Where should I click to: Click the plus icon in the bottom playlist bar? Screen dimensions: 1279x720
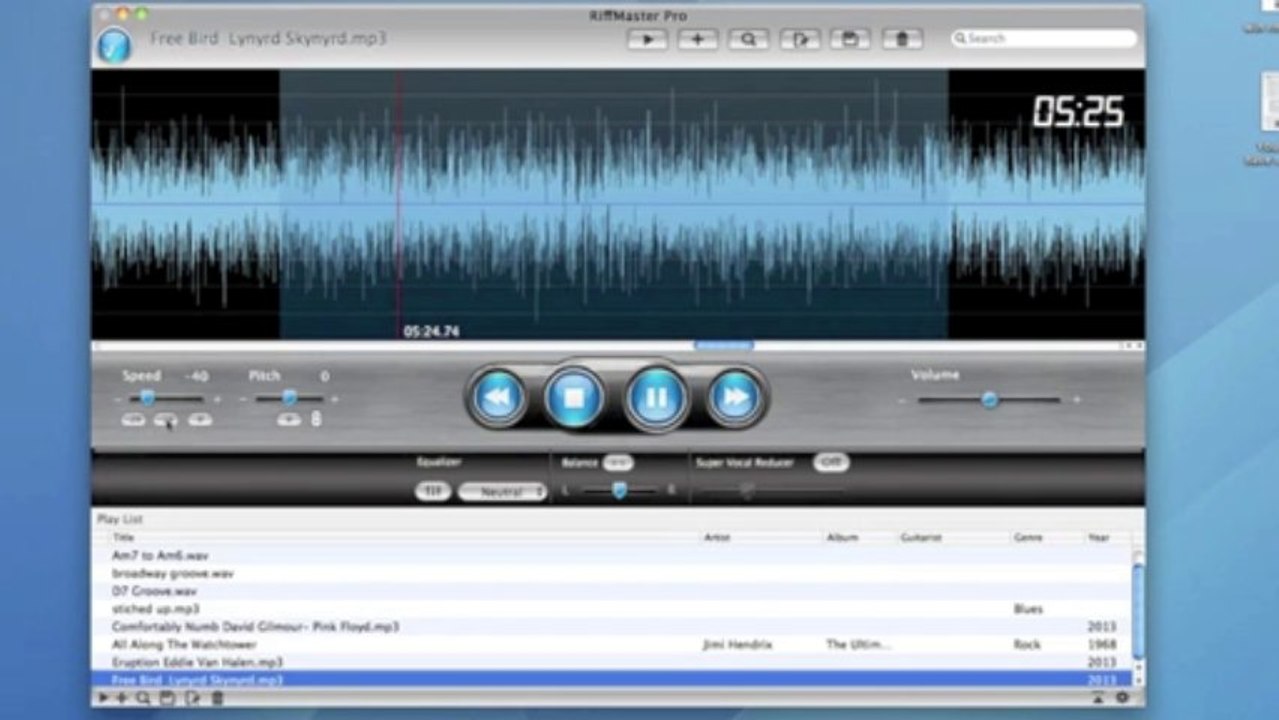coord(122,698)
